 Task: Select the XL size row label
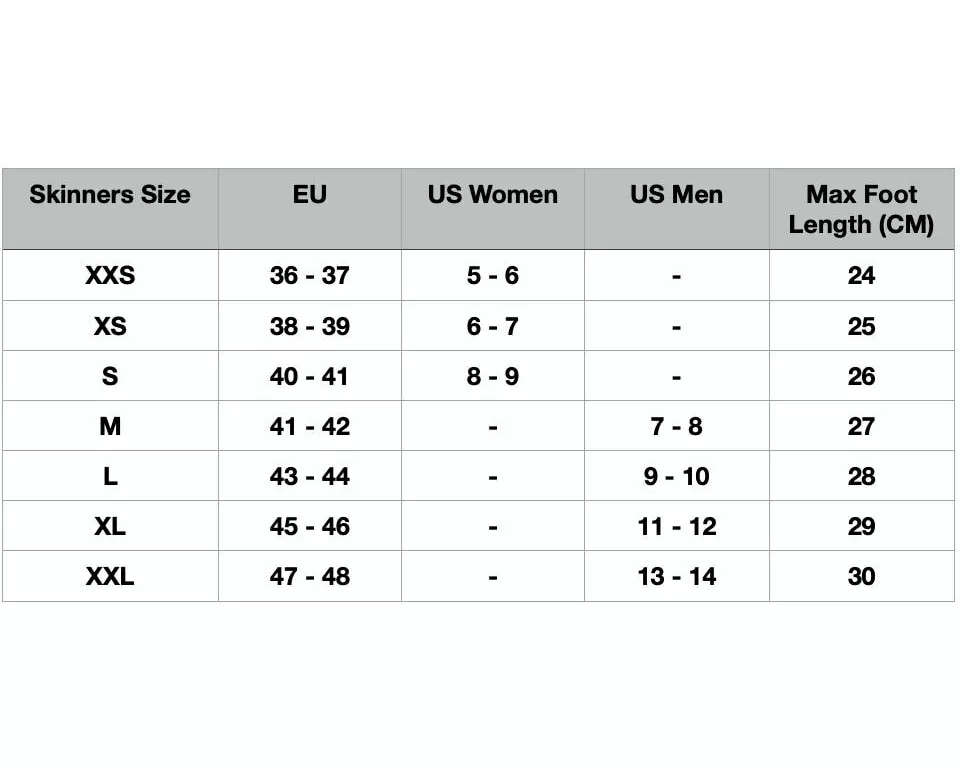point(110,527)
